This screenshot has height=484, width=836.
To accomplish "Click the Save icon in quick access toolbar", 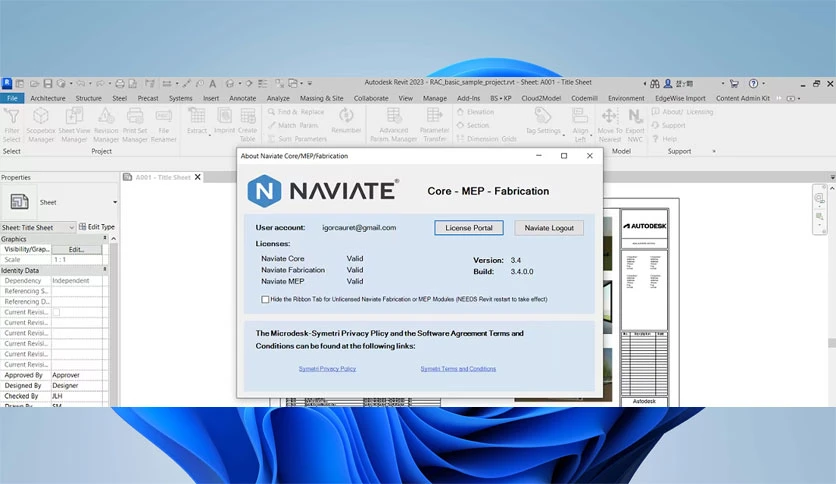I will point(48,84).
